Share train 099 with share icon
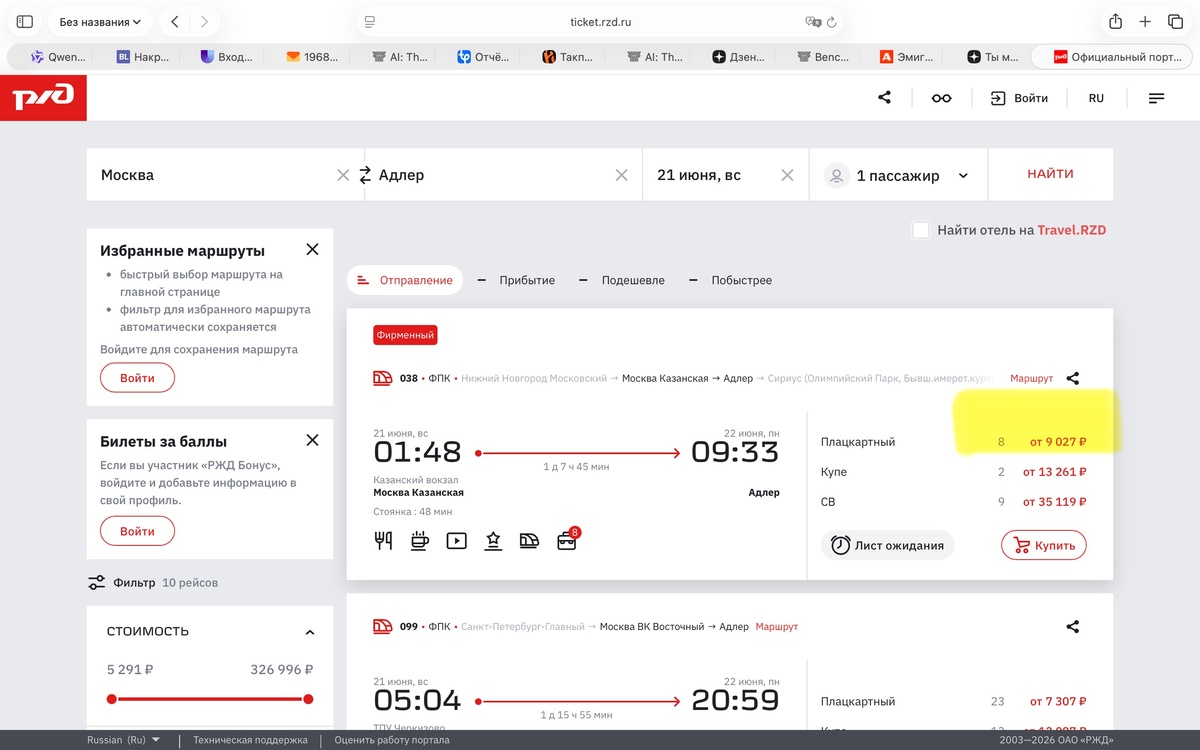Viewport: 1200px width, 750px height. [x=1073, y=627]
